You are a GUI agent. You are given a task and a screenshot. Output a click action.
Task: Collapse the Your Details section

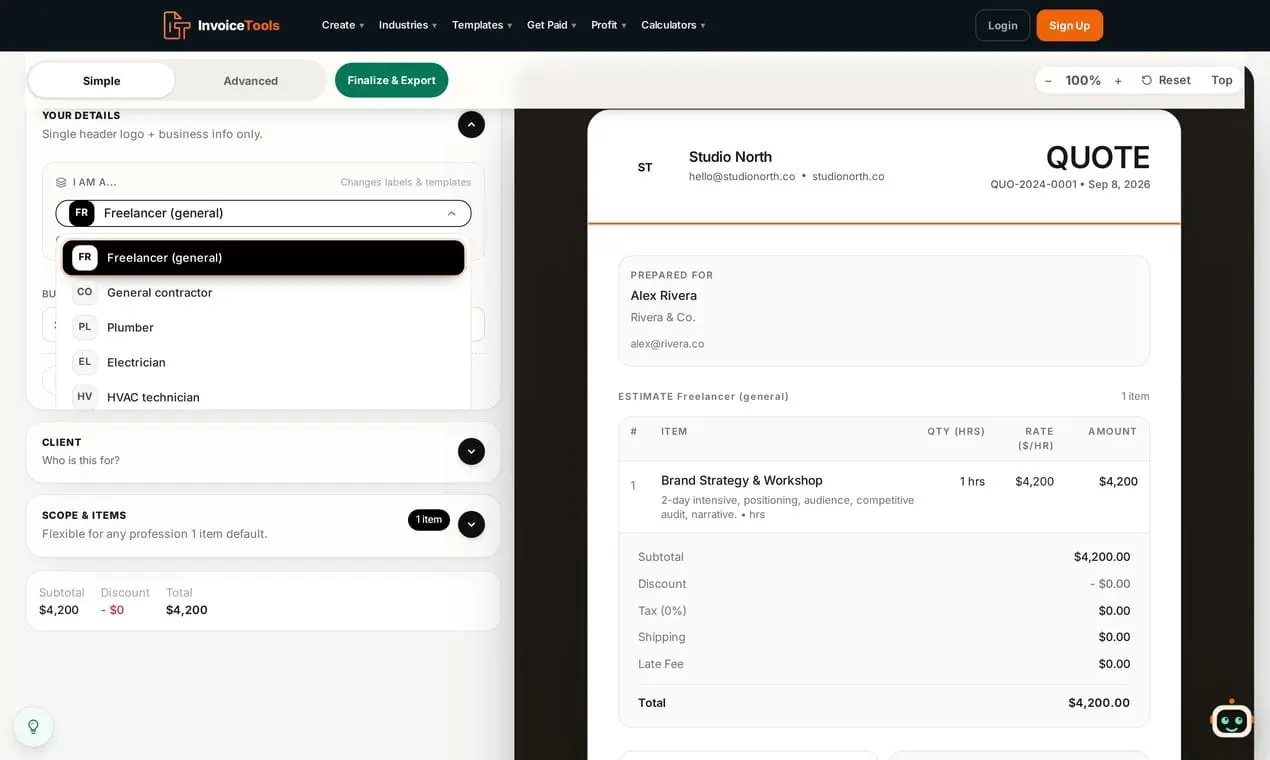471,124
